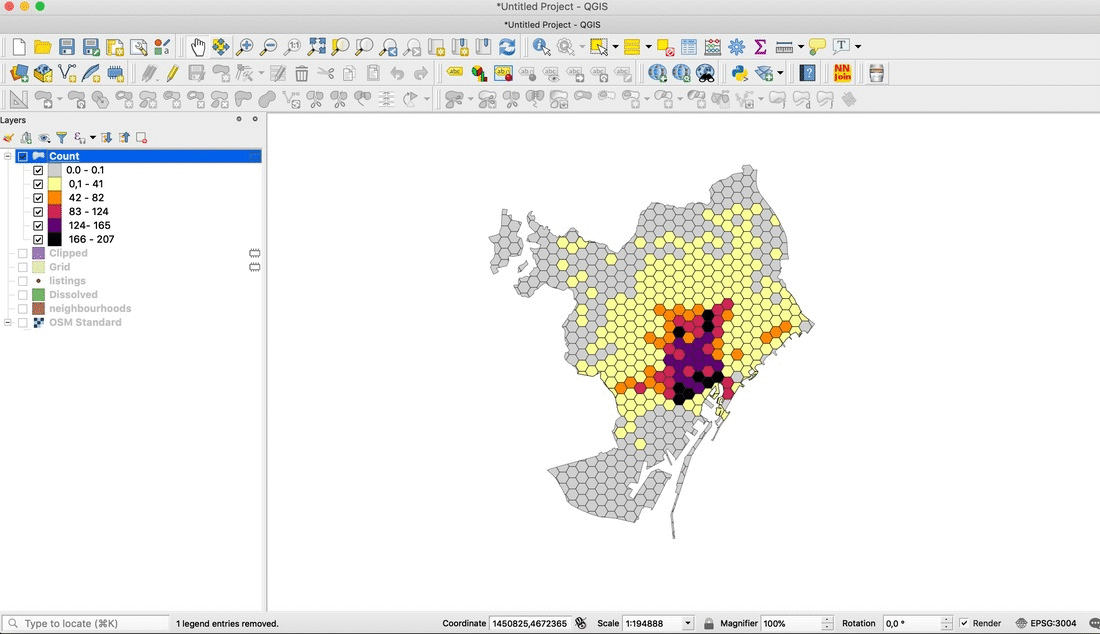
Task: Click the Filter Legend funnel icon
Action: pos(62,137)
